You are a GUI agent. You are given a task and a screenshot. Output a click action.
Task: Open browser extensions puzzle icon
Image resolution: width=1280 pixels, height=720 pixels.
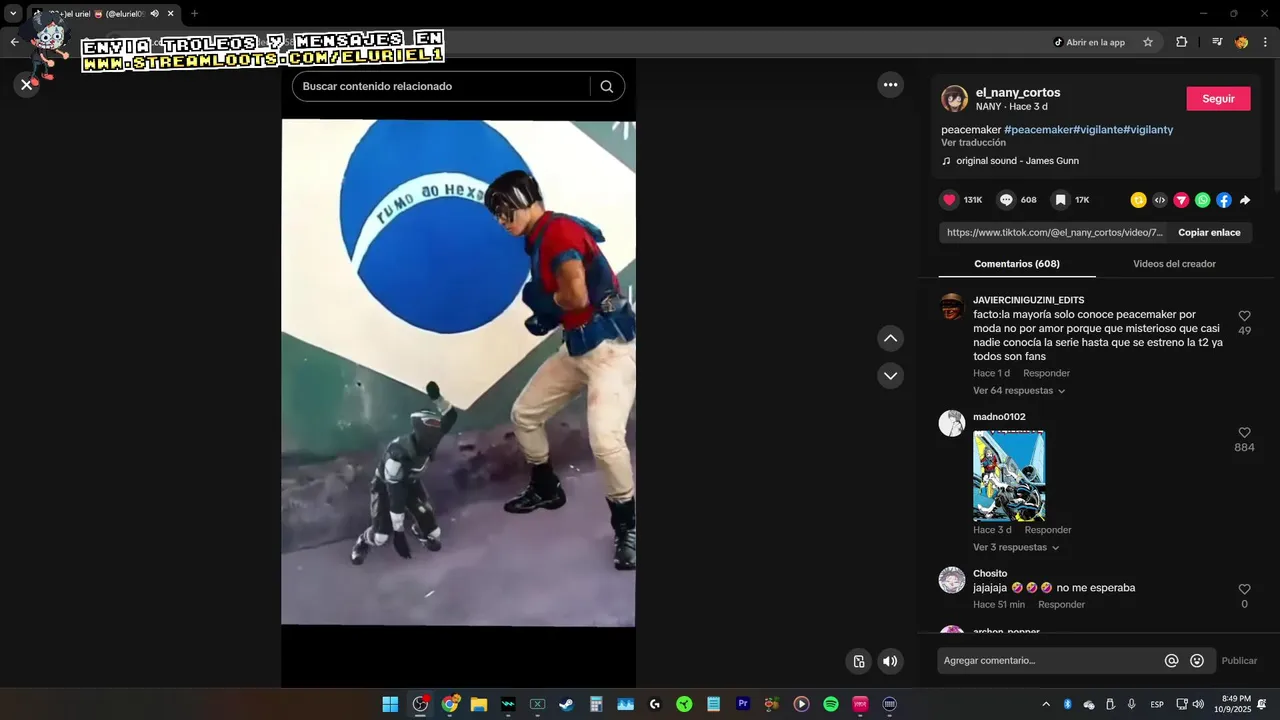pos(1182,42)
